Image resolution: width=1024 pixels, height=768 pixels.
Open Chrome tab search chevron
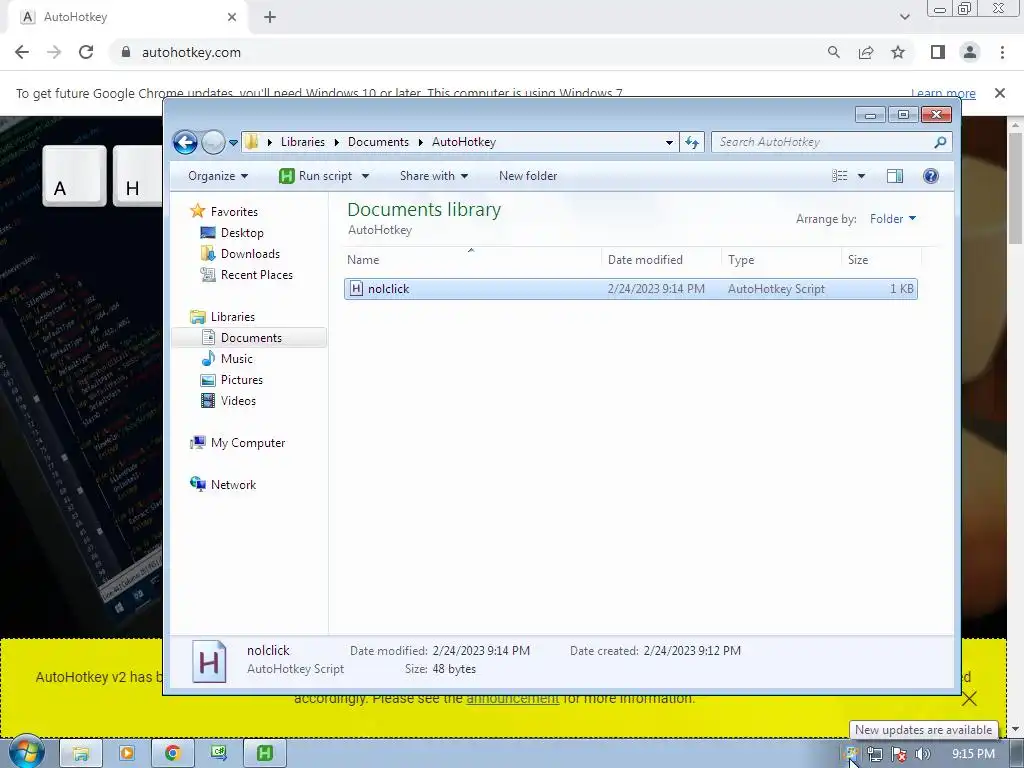[904, 17]
